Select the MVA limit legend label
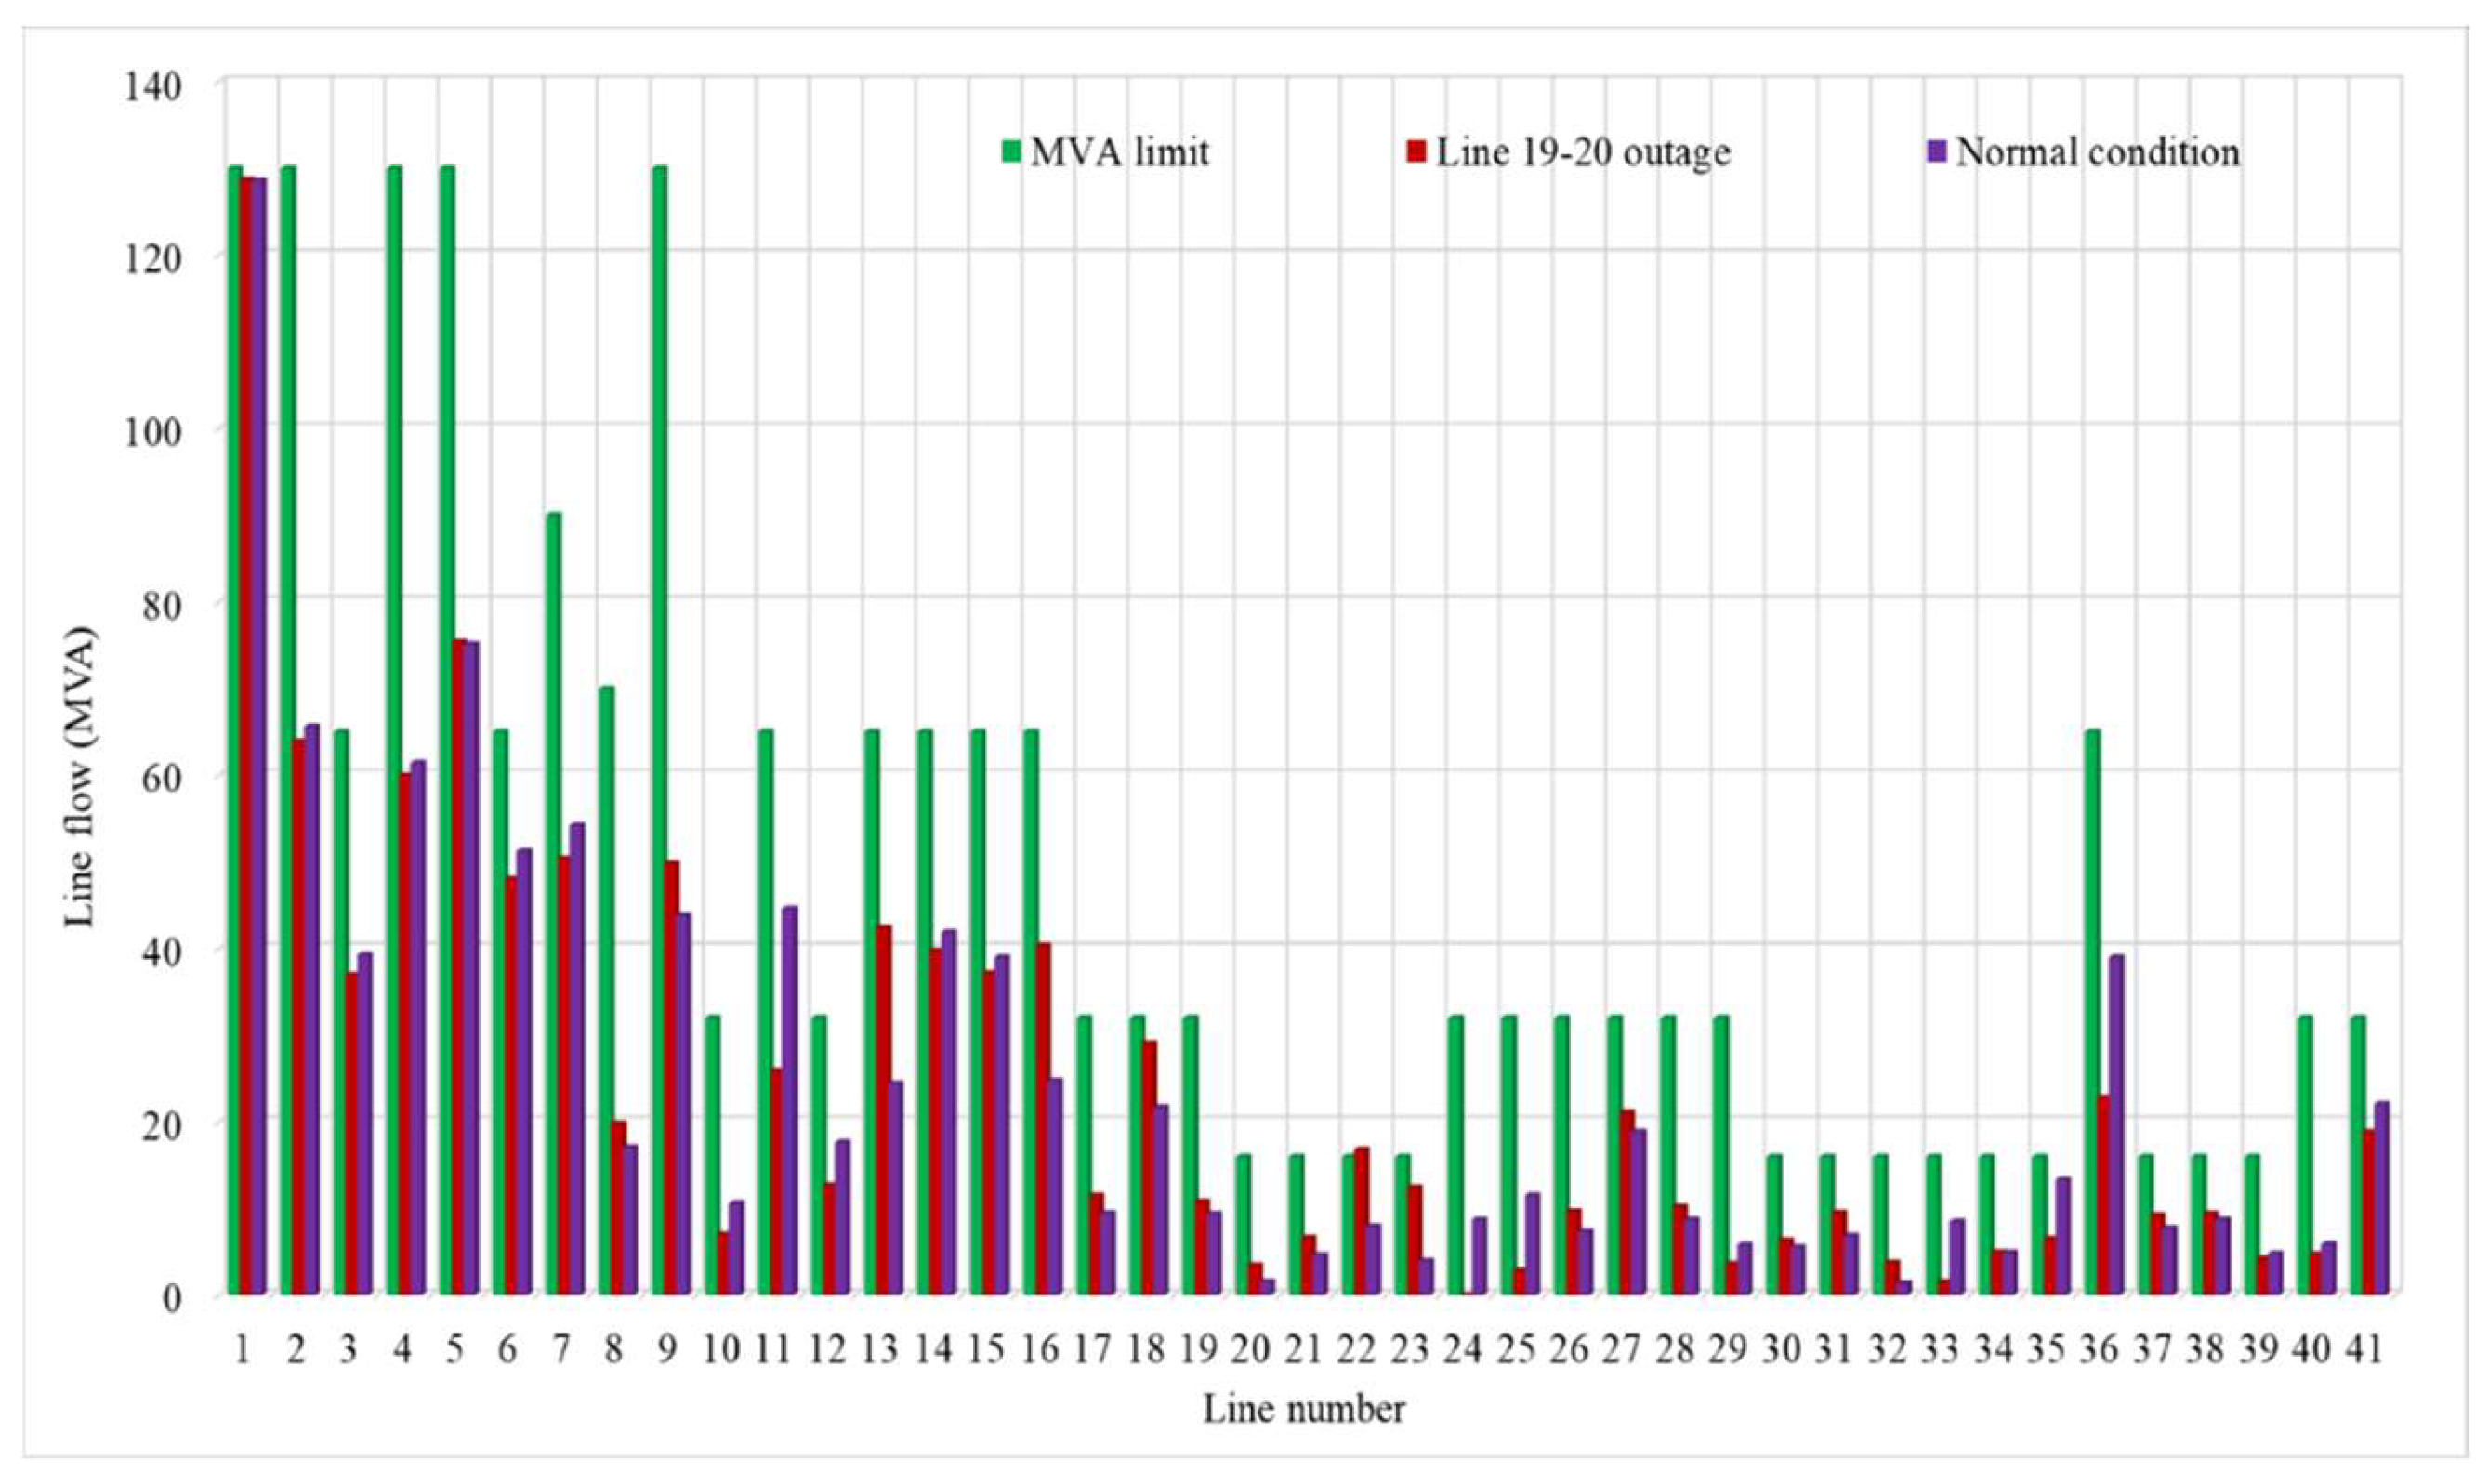This screenshot has height=1484, width=2489. tap(1120, 152)
